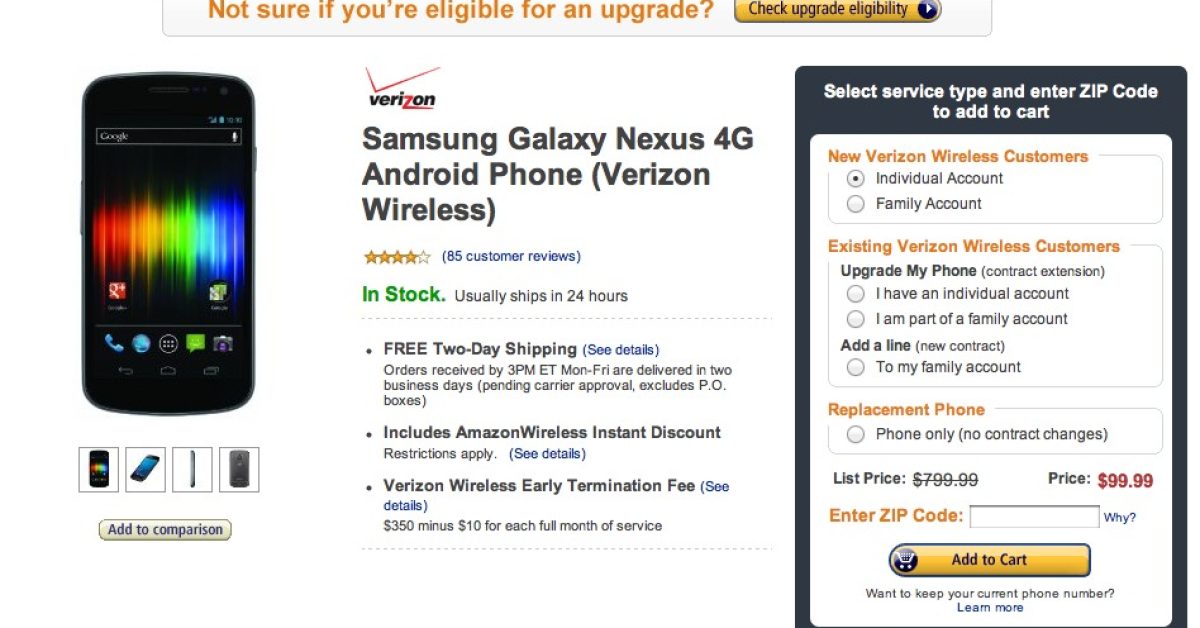Choose the Family Account option
The height and width of the screenshot is (628, 1200).
pos(856,204)
